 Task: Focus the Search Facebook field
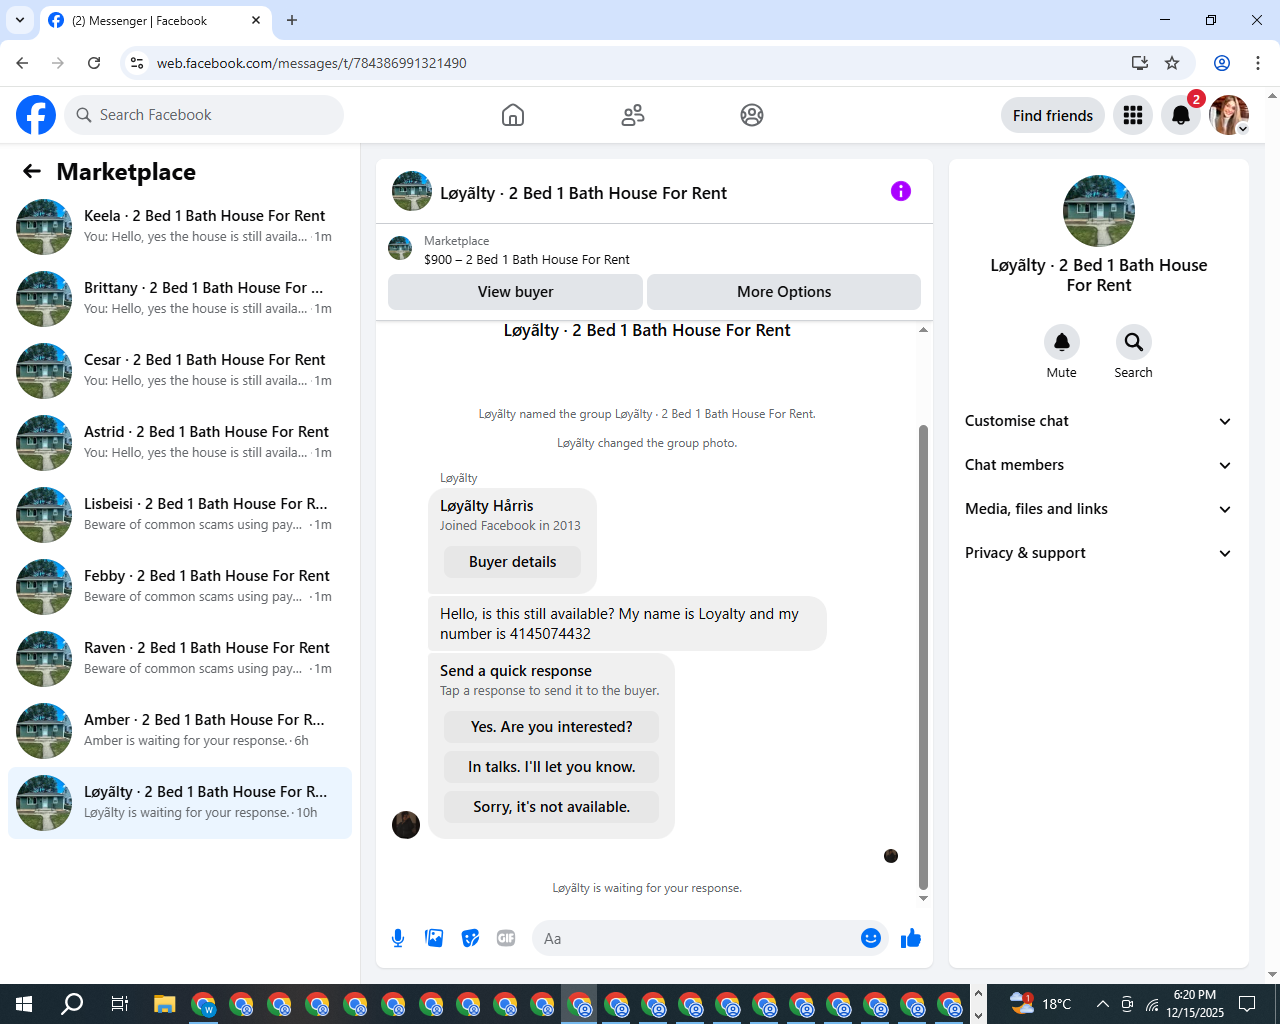[204, 115]
